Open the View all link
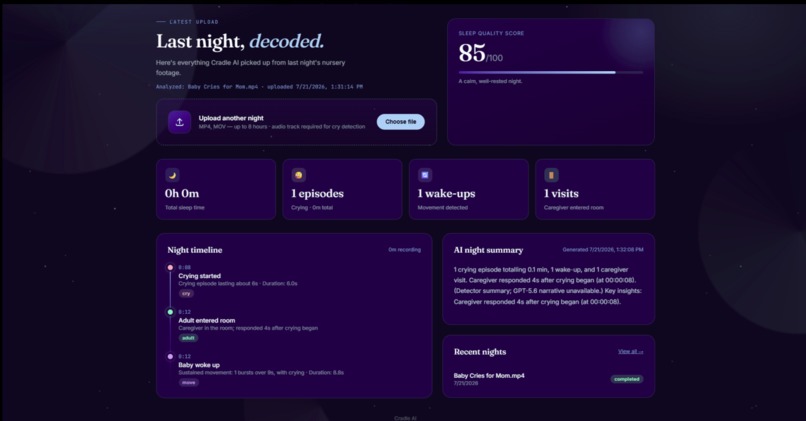The image size is (806, 421). point(630,352)
